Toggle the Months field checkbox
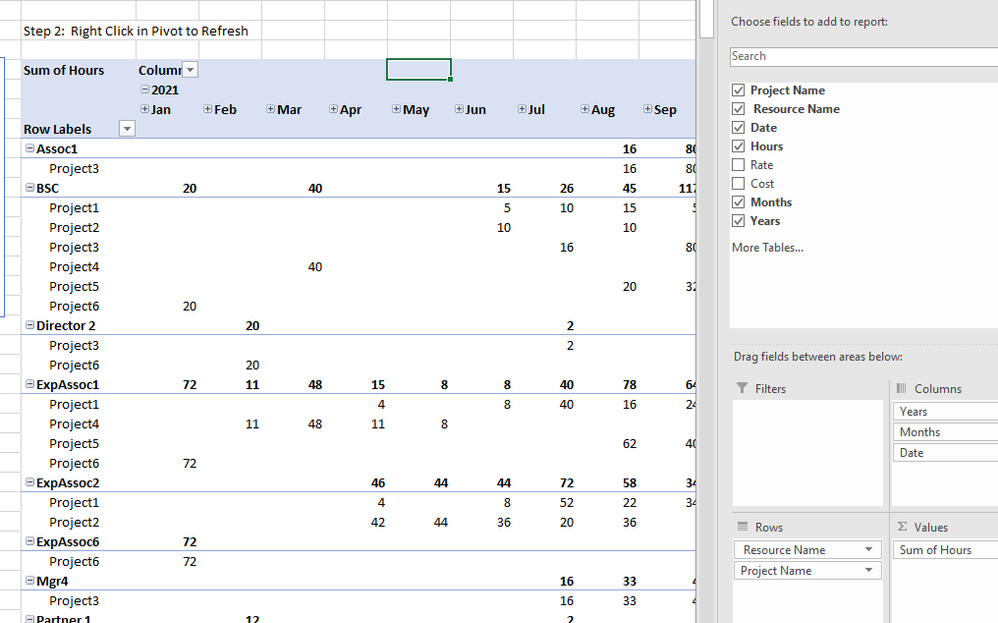The width and height of the screenshot is (998, 623). (738, 202)
